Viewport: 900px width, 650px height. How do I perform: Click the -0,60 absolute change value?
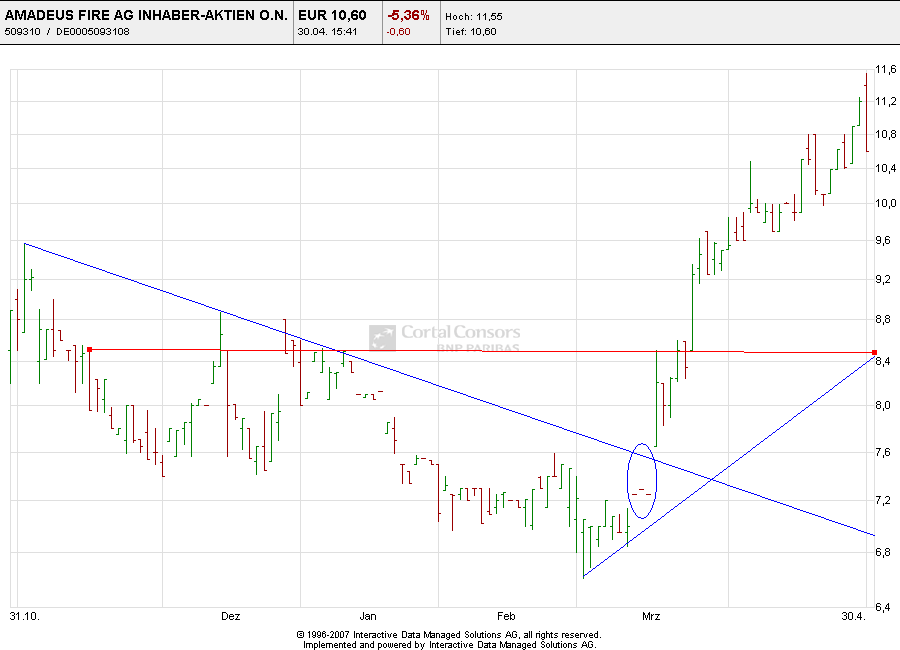tap(400, 31)
